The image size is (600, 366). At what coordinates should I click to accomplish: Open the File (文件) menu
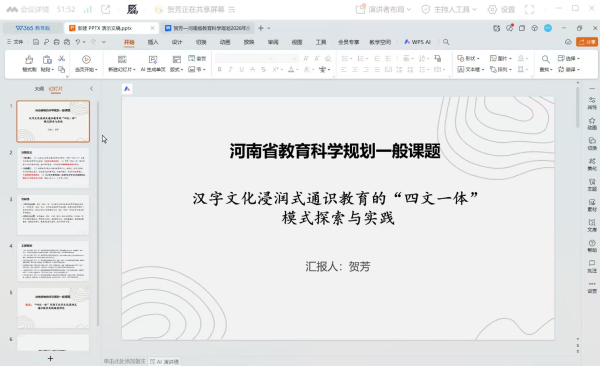[15, 42]
